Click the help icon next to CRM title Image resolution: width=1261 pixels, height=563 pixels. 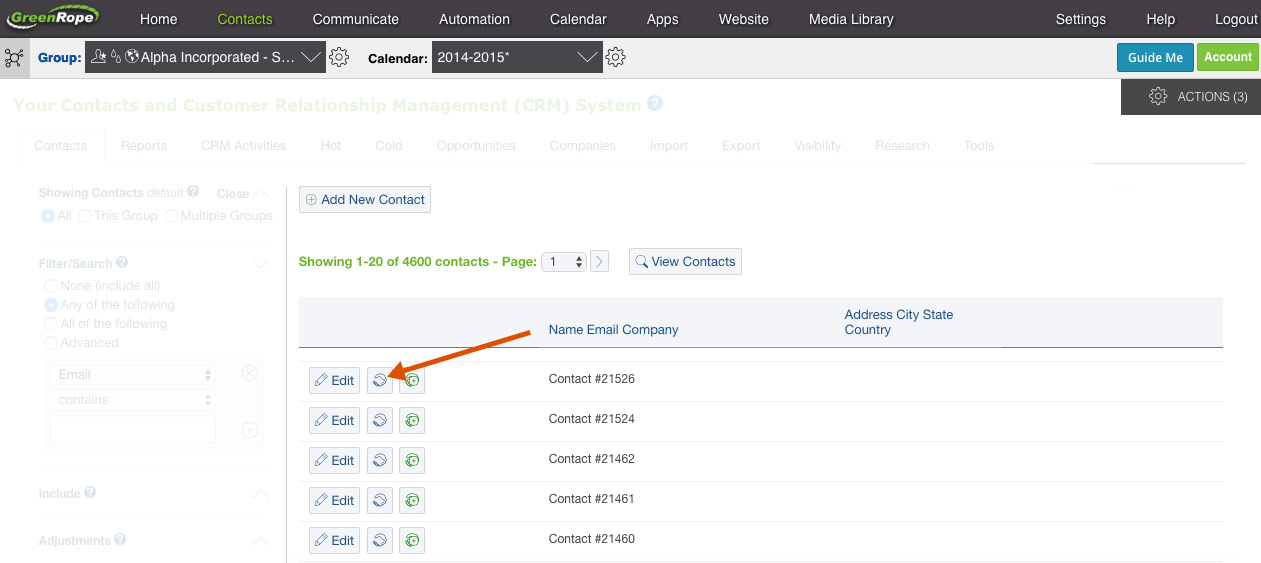point(655,104)
